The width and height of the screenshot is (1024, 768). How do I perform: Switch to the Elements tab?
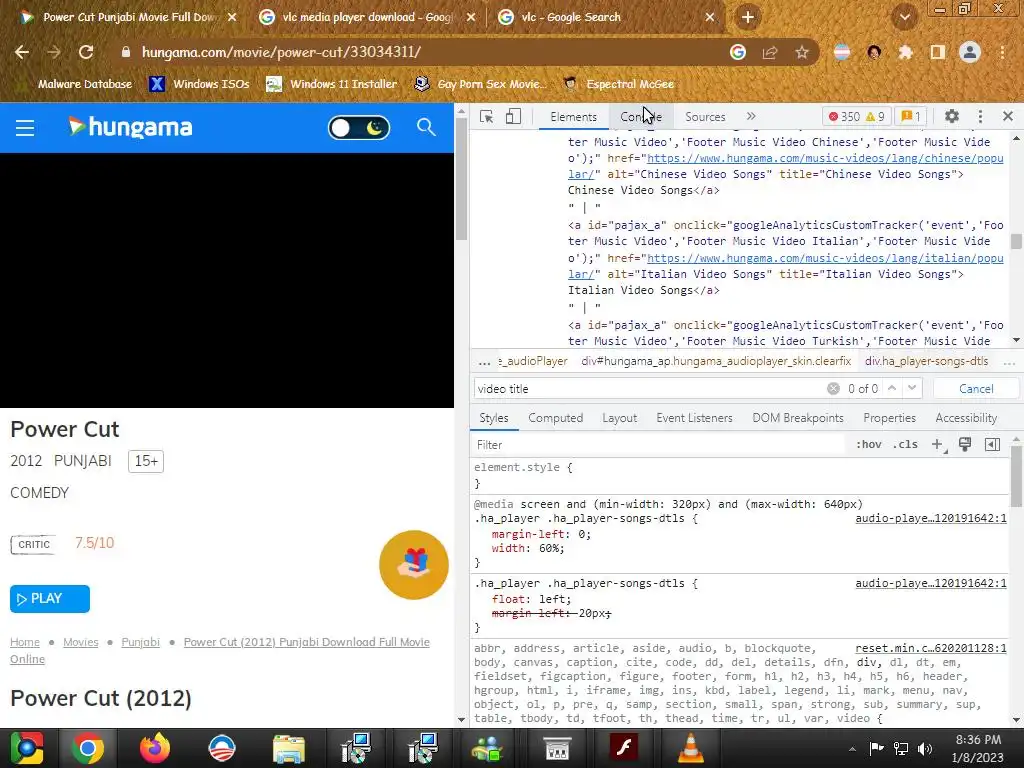coord(573,117)
